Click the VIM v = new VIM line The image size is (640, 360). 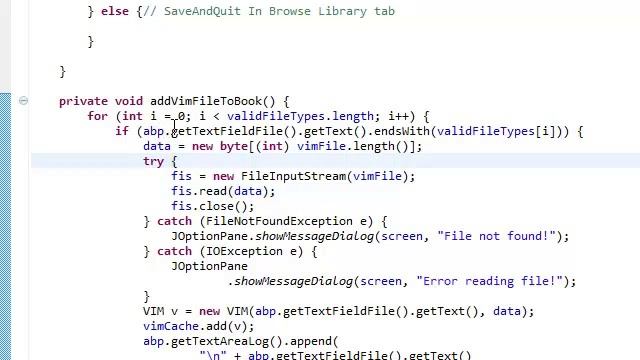coord(338,311)
